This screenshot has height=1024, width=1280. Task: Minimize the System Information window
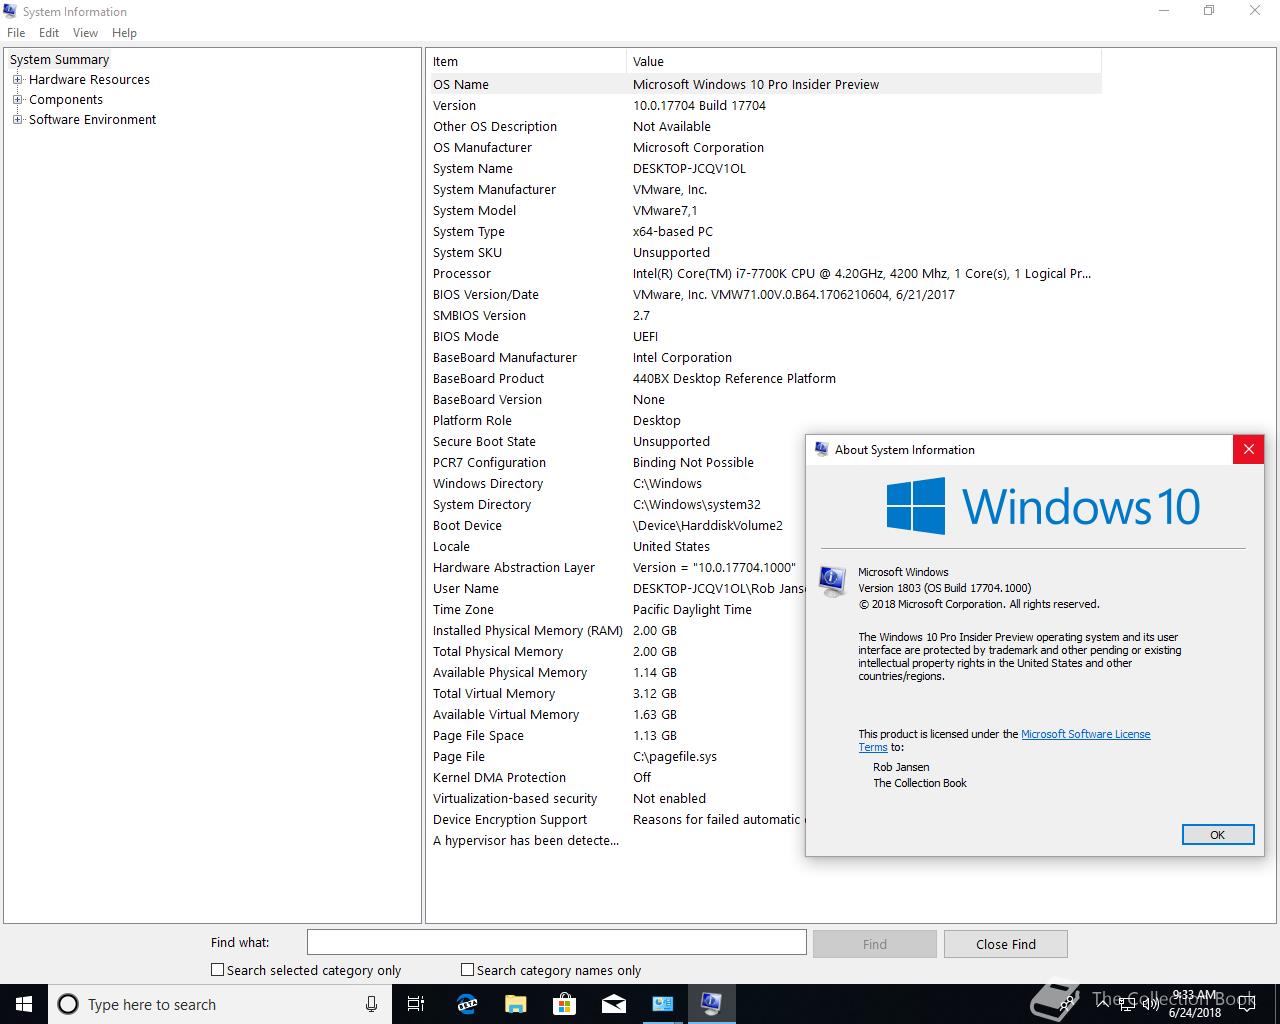[x=1163, y=11]
